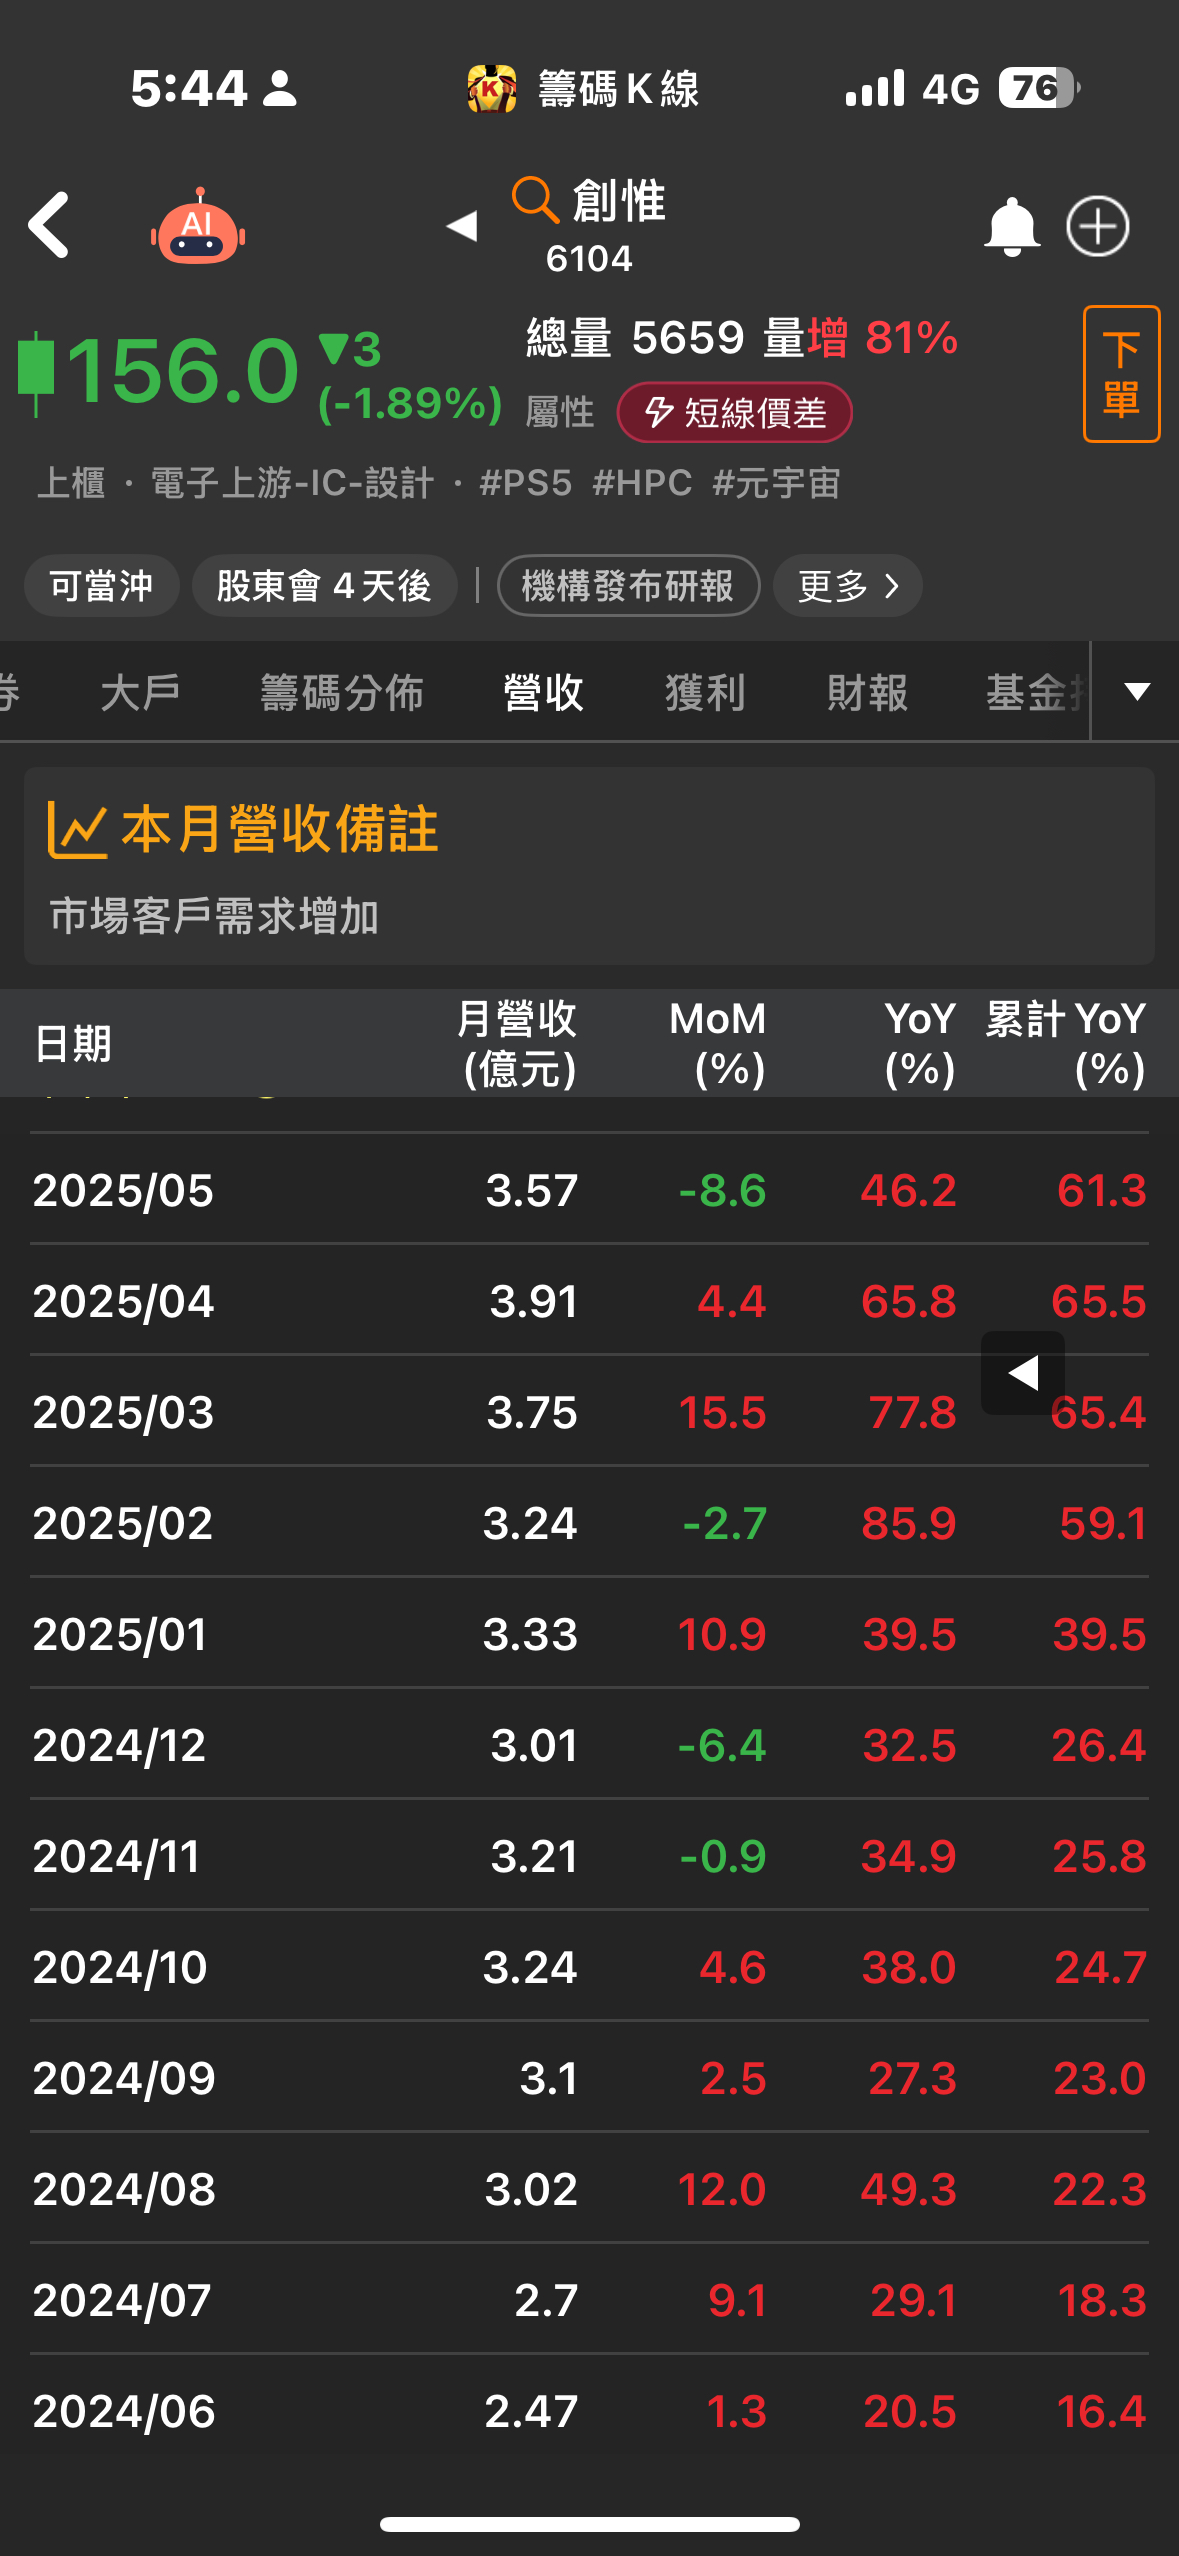Select the 2025/05 row date

click(123, 1190)
